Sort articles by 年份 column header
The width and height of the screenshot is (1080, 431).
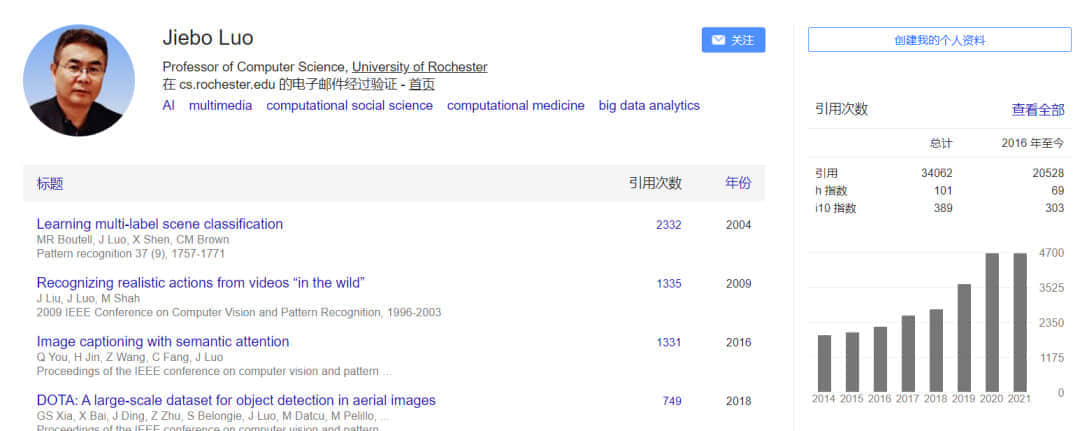pyautogui.click(x=738, y=183)
